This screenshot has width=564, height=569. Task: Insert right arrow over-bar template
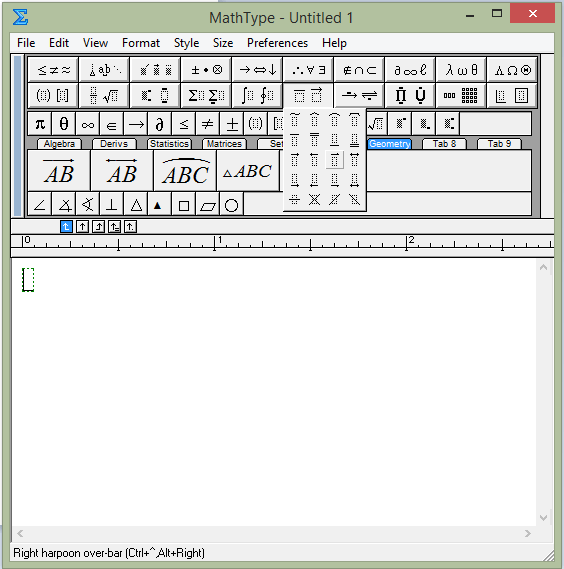click(295, 160)
